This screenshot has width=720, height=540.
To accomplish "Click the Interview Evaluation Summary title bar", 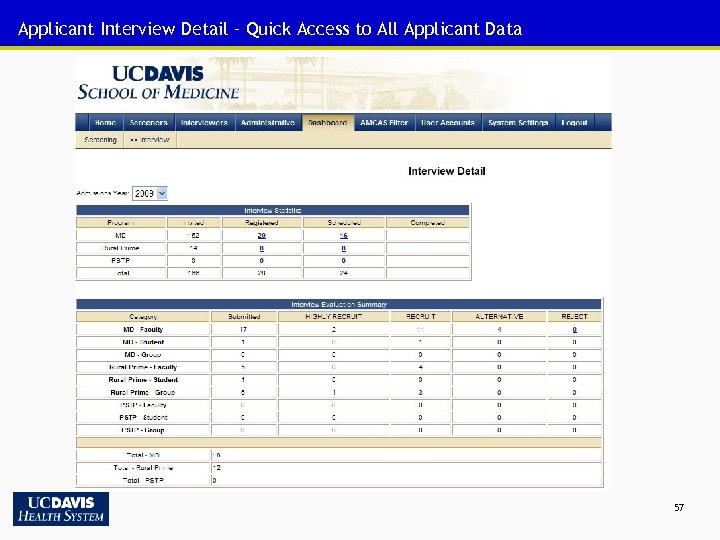I will coord(339,304).
